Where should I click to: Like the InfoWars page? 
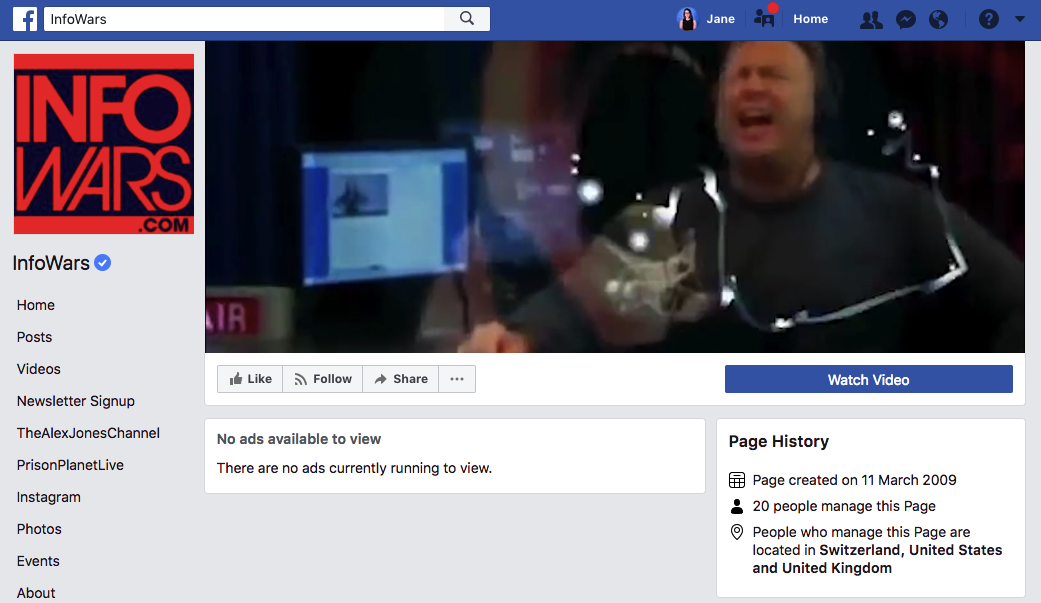250,379
